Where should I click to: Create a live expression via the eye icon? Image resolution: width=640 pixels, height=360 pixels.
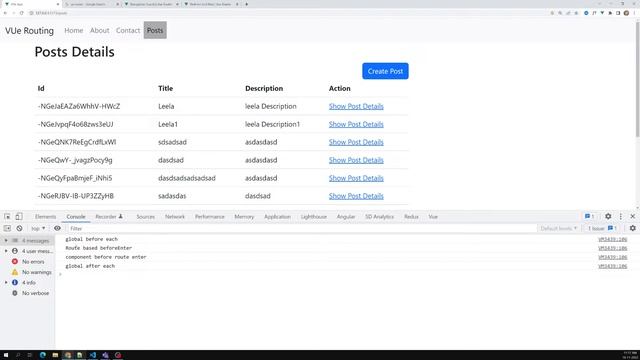(57, 228)
